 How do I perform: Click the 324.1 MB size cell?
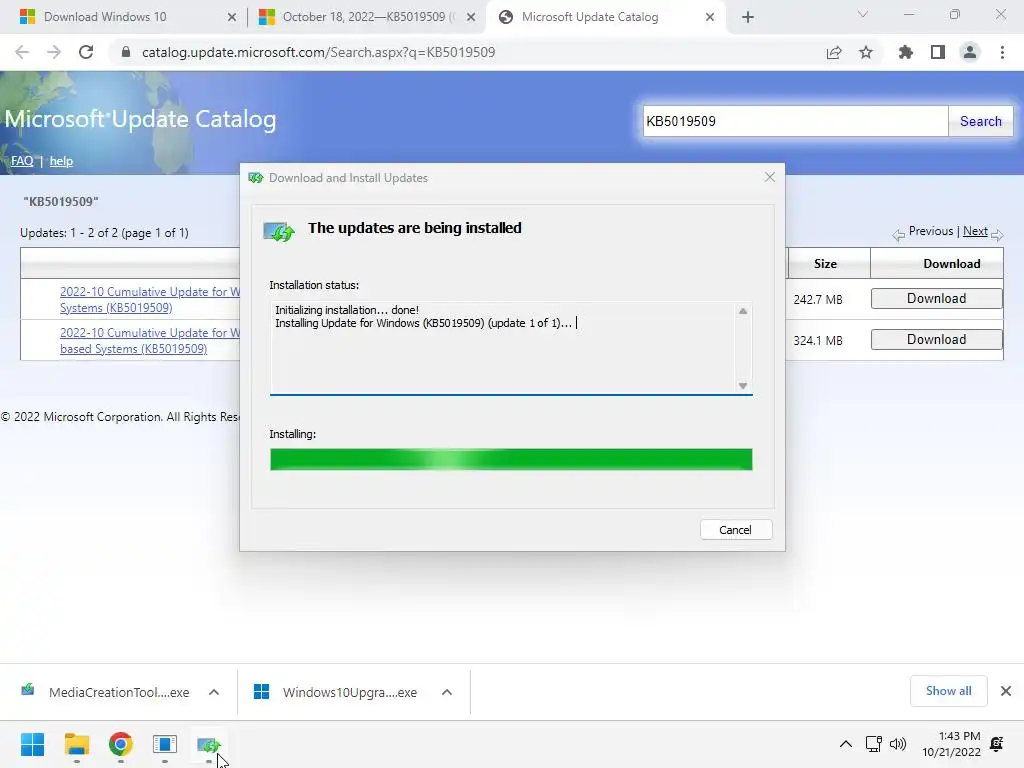click(818, 341)
